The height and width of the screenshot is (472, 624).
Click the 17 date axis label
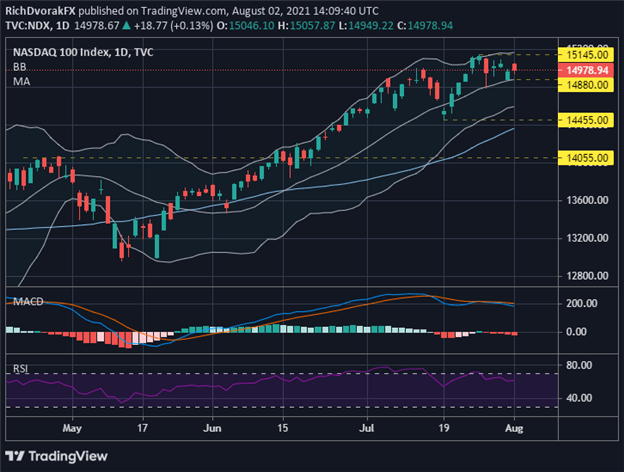(142, 428)
